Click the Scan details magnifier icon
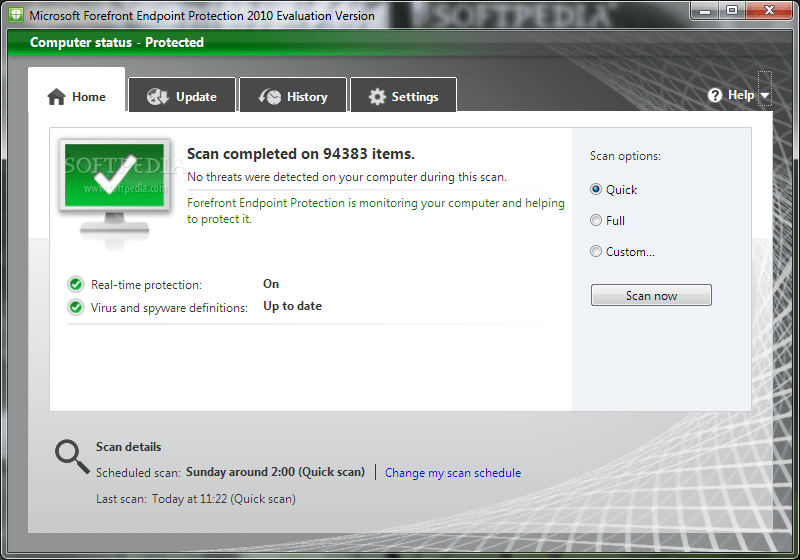Viewport: 800px width, 560px height. point(72,456)
